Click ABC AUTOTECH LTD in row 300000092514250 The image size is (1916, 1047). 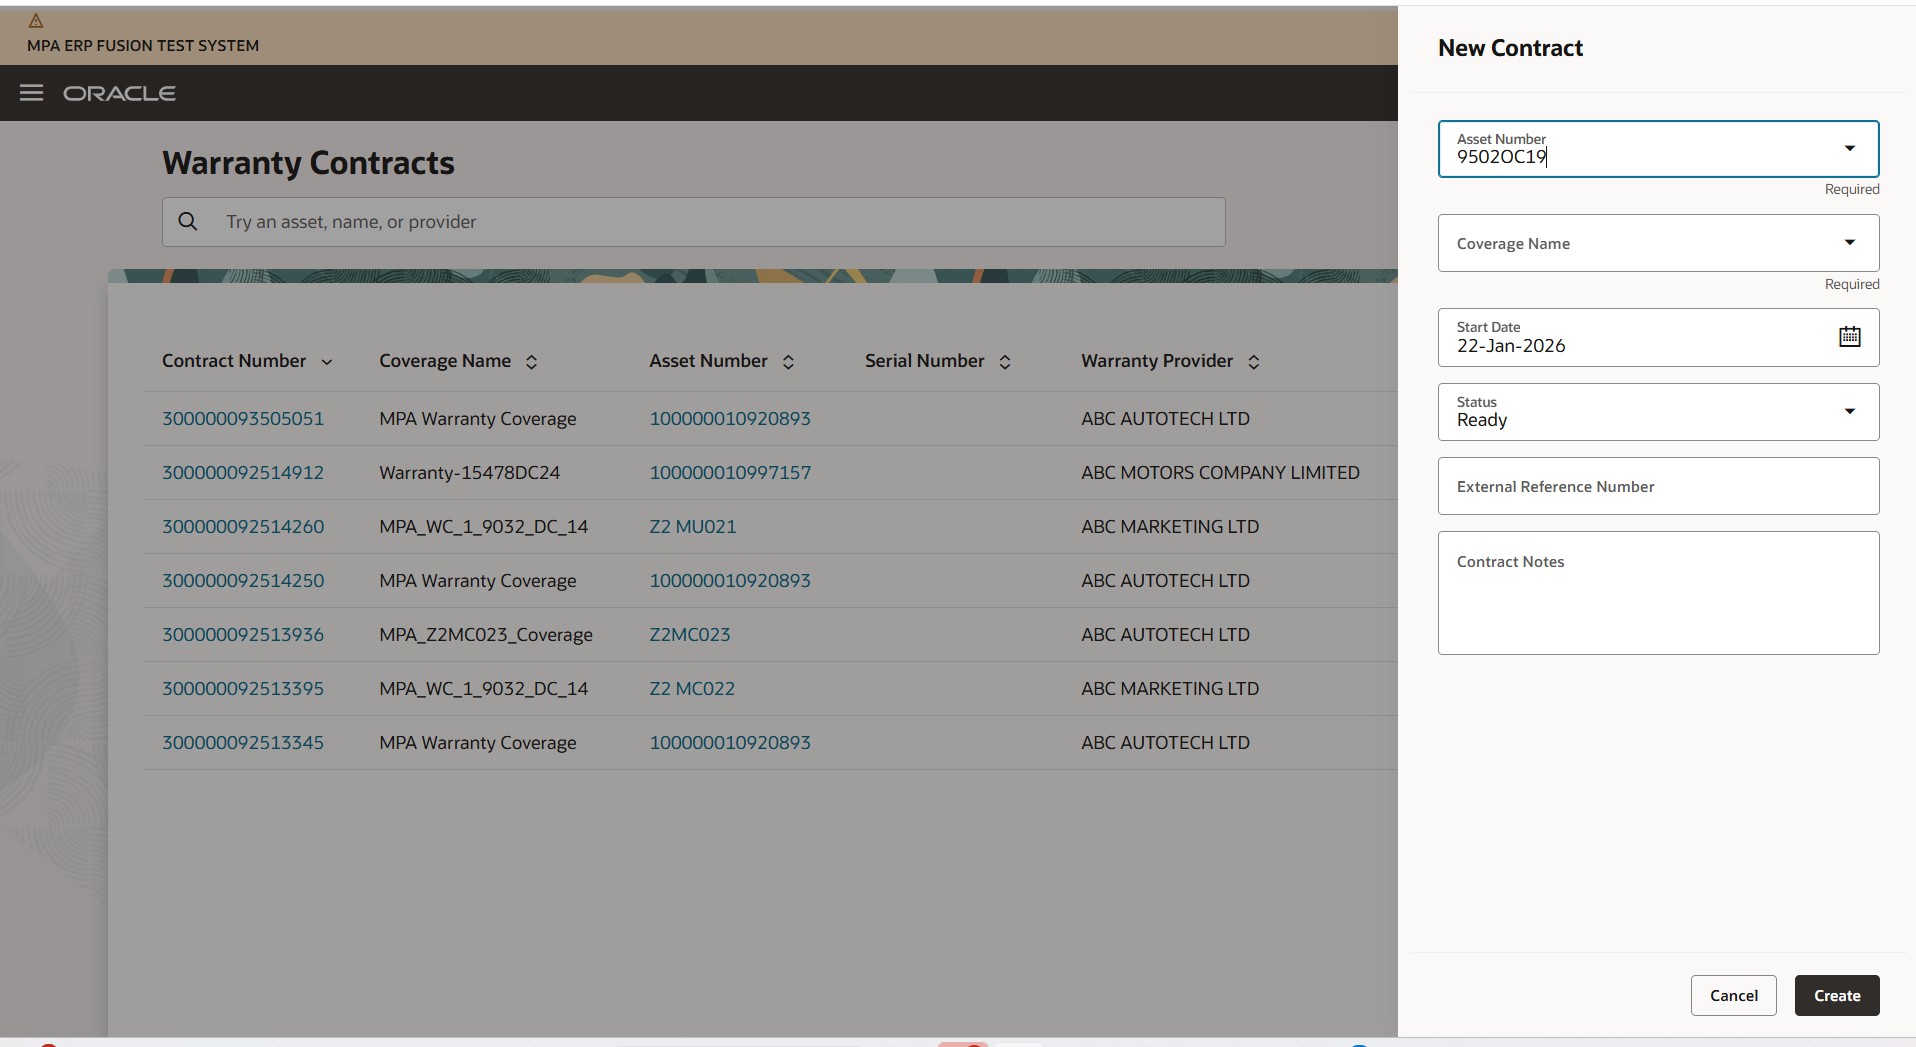pyautogui.click(x=1165, y=581)
